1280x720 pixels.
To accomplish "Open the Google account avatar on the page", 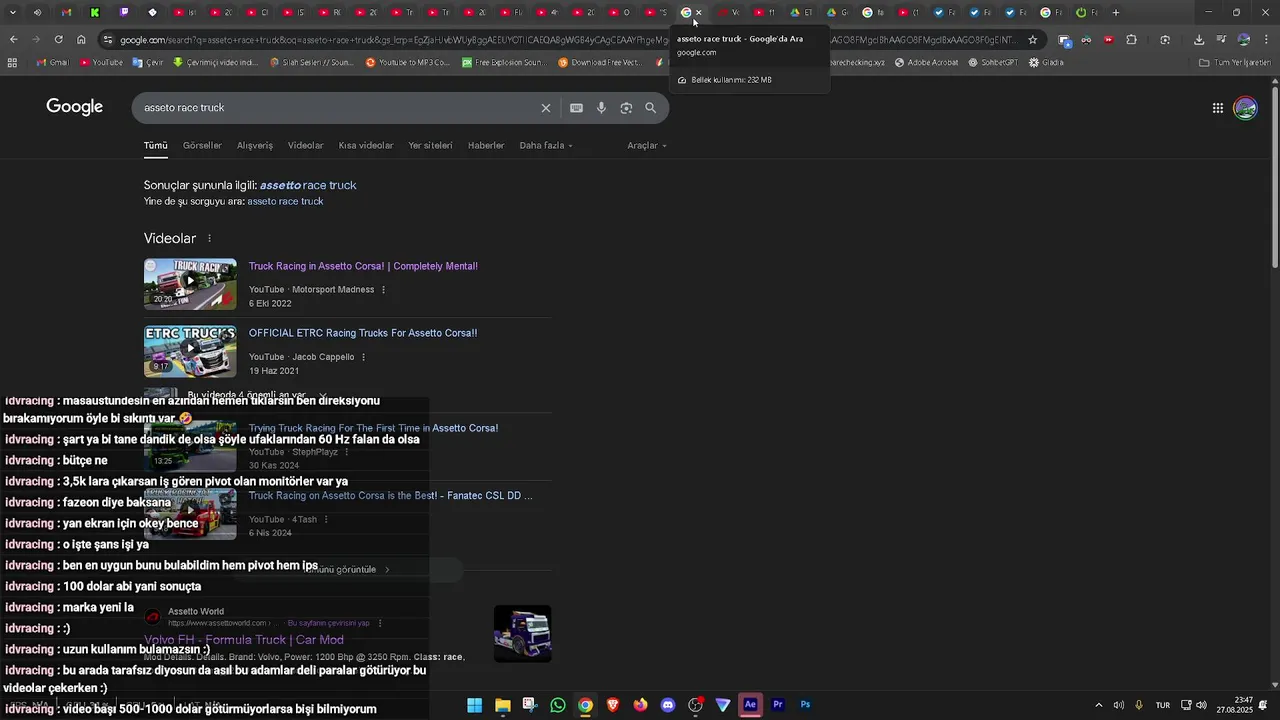I will point(1245,108).
